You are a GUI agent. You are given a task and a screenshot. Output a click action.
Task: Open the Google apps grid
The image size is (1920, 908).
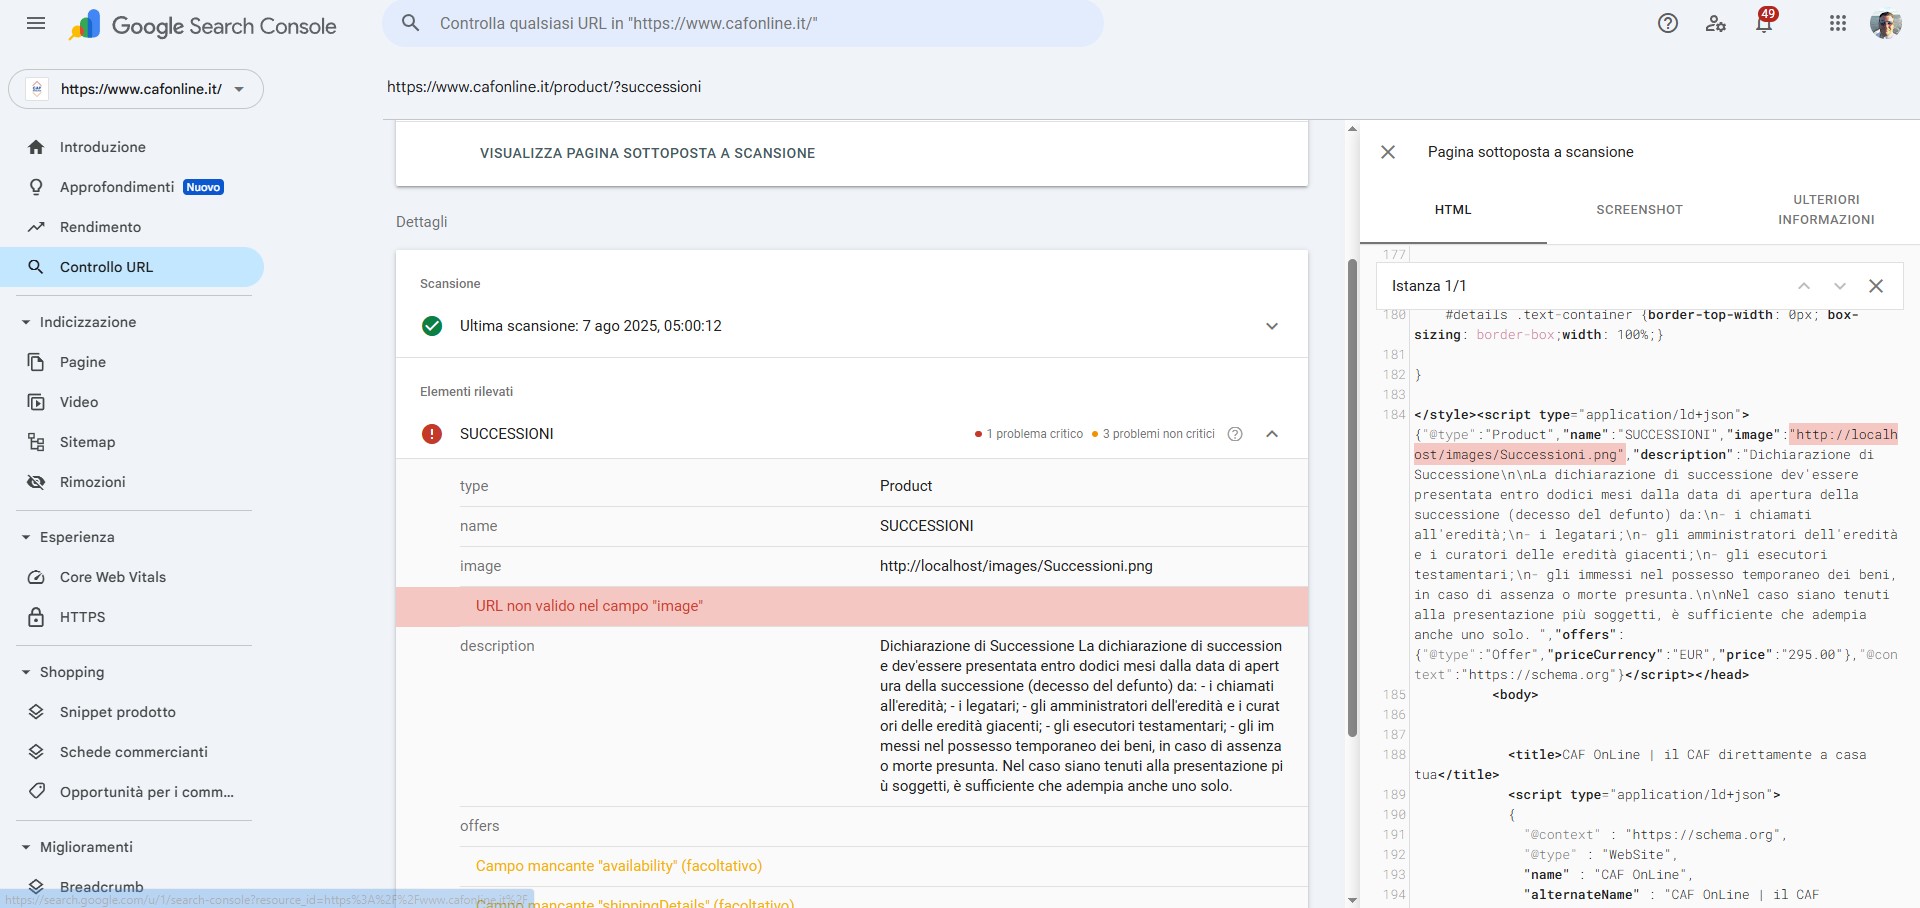1838,23
